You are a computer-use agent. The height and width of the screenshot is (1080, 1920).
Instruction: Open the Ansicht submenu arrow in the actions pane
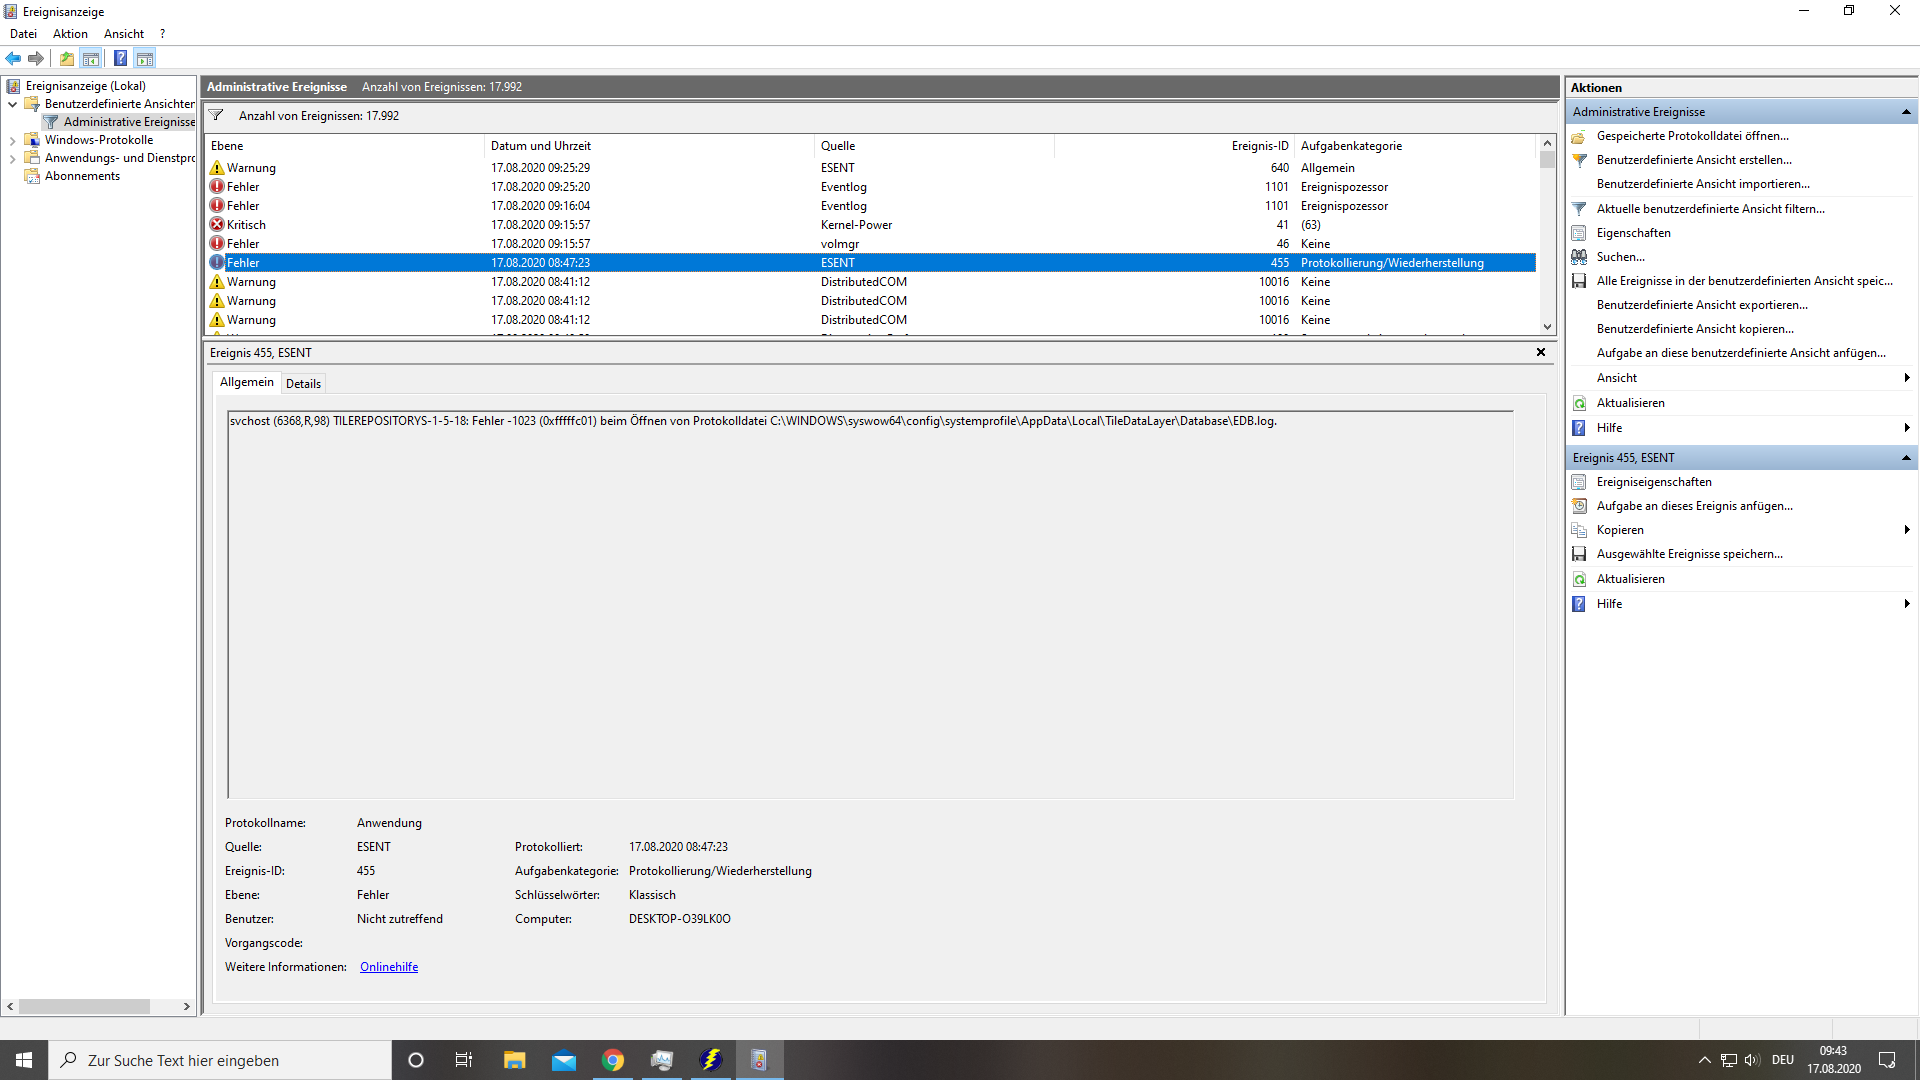coord(1906,378)
